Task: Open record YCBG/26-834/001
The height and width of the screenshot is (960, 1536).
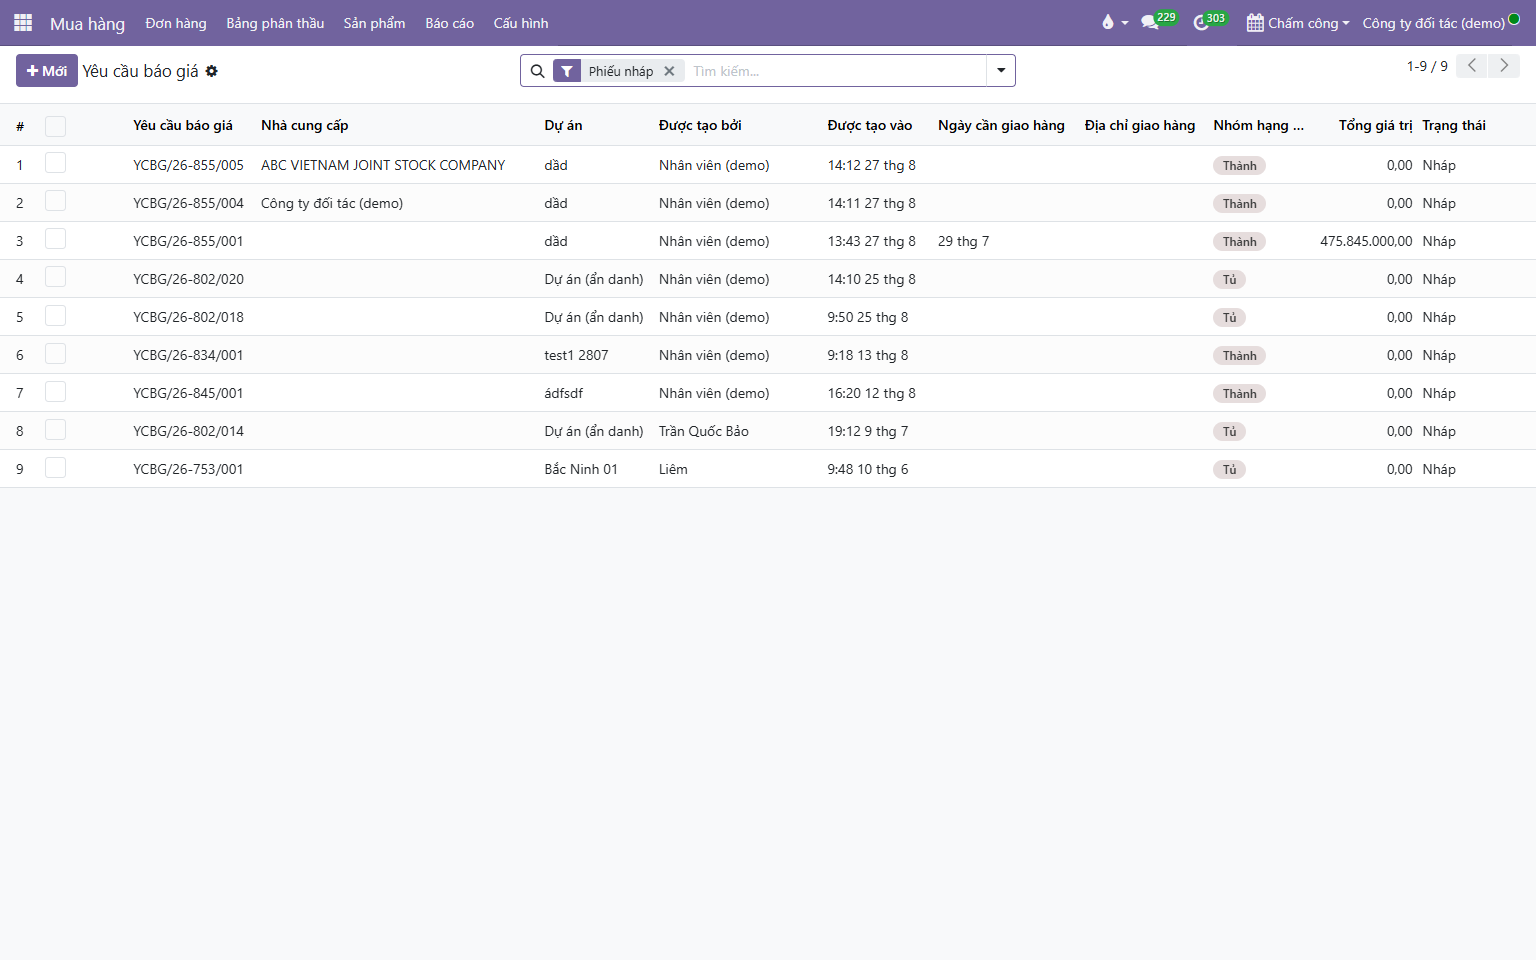Action: [188, 355]
